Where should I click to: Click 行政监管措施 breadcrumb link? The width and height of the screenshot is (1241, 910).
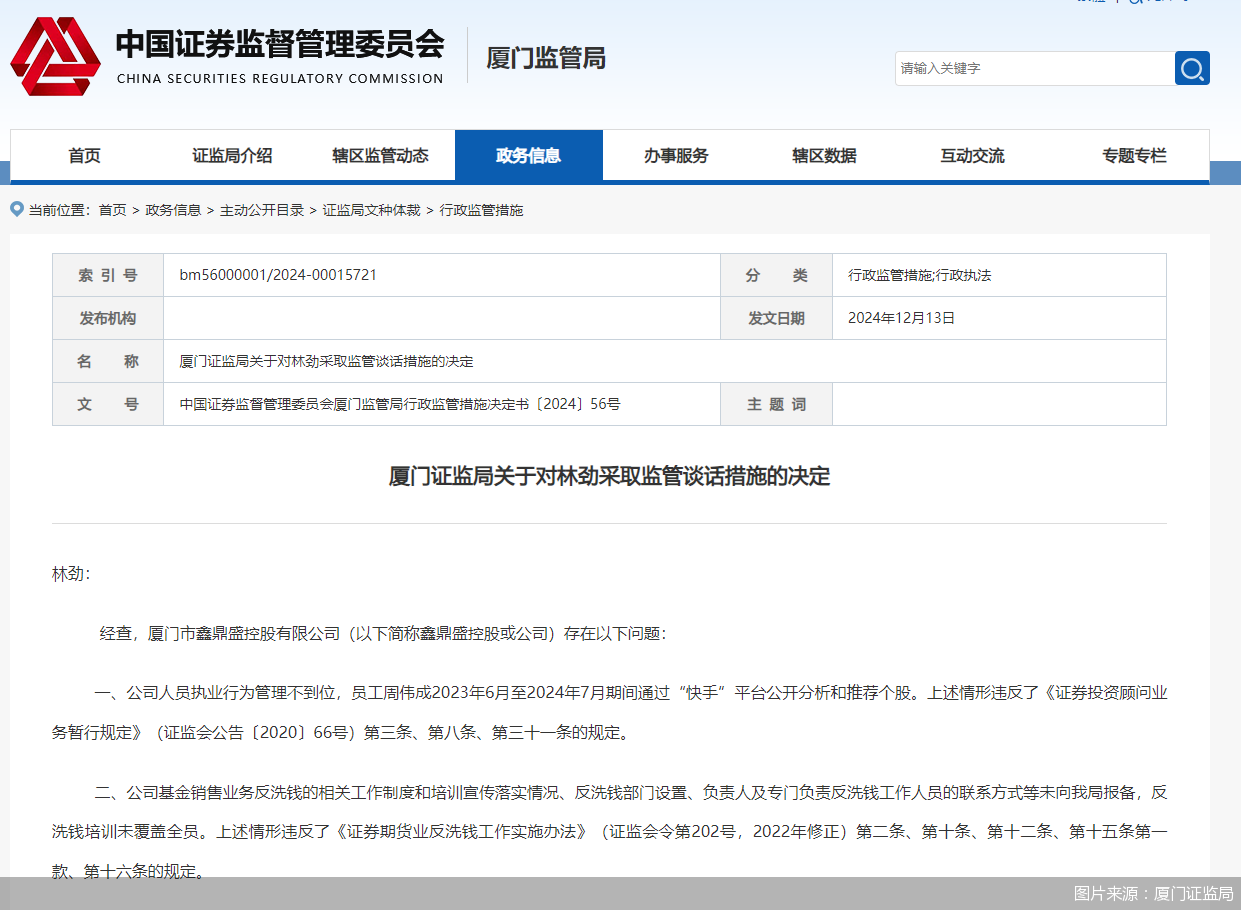pyautogui.click(x=481, y=210)
